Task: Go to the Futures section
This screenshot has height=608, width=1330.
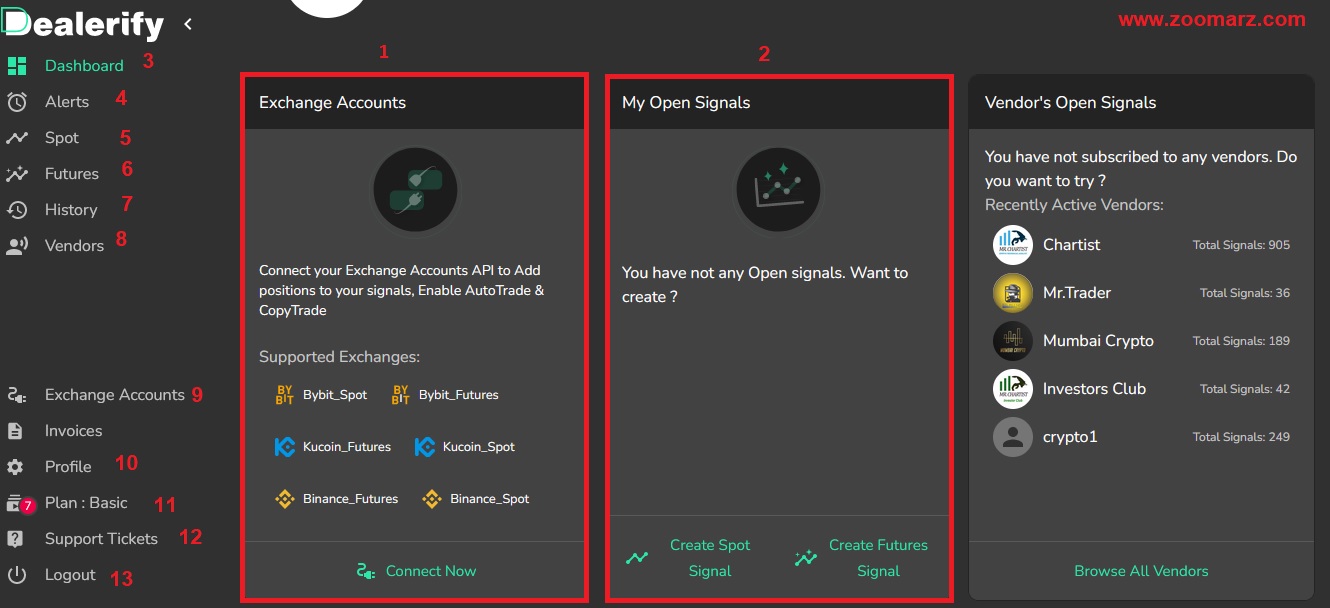Action: [72, 174]
